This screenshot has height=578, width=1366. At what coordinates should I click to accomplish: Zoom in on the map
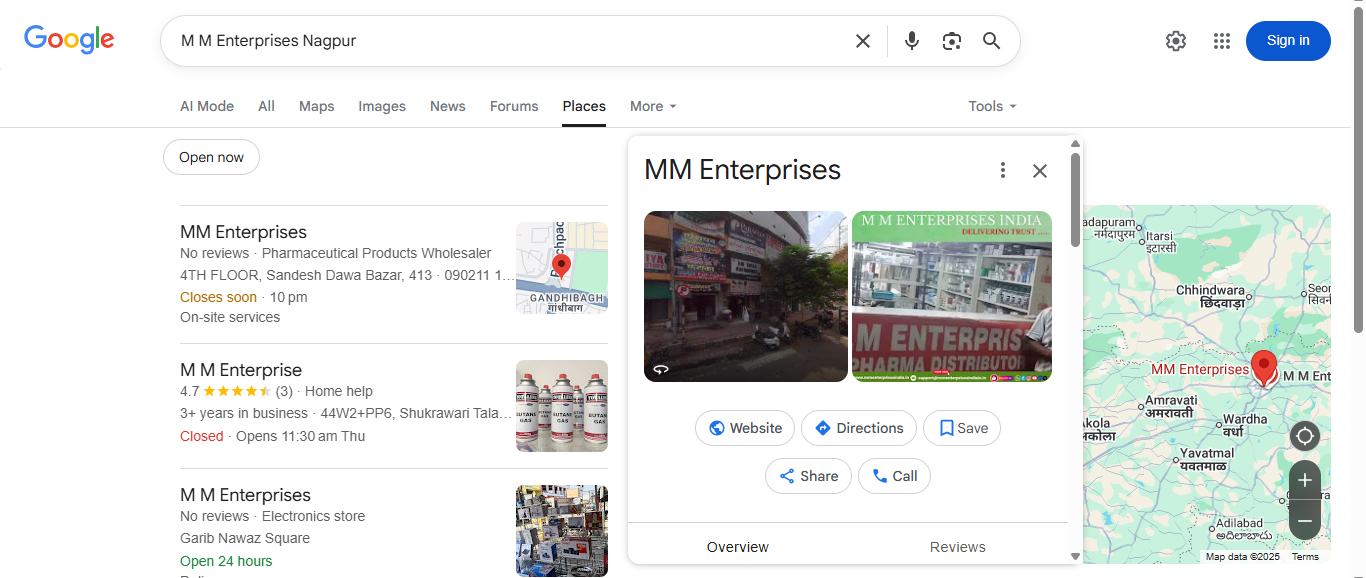pyautogui.click(x=1304, y=481)
